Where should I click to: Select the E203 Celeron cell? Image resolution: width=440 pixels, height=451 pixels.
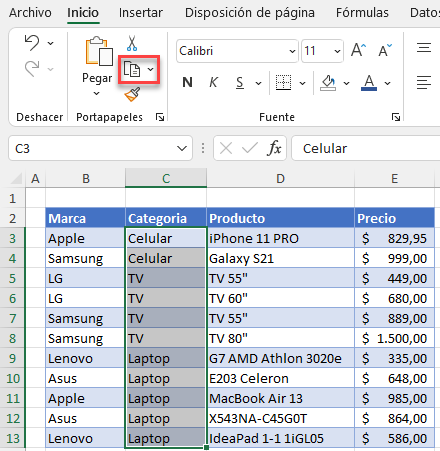[280, 379]
